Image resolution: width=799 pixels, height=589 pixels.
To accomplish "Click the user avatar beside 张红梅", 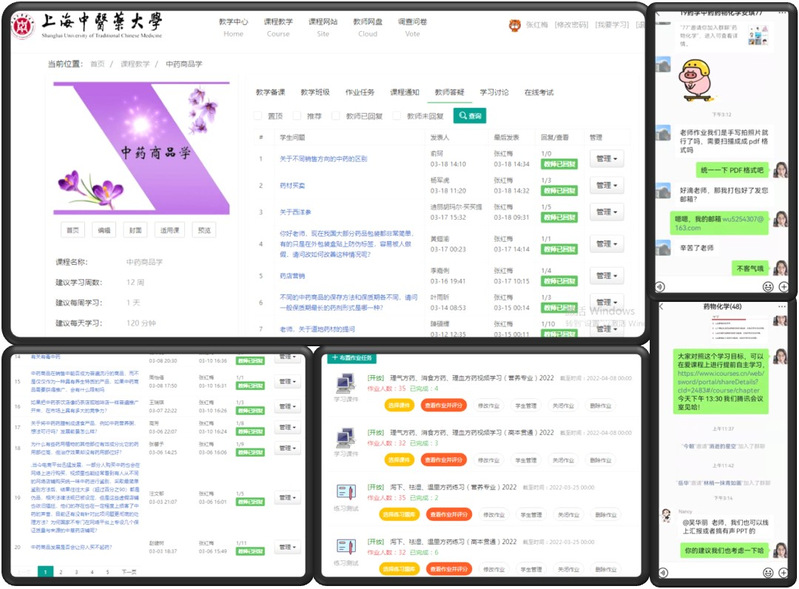I will pos(515,26).
